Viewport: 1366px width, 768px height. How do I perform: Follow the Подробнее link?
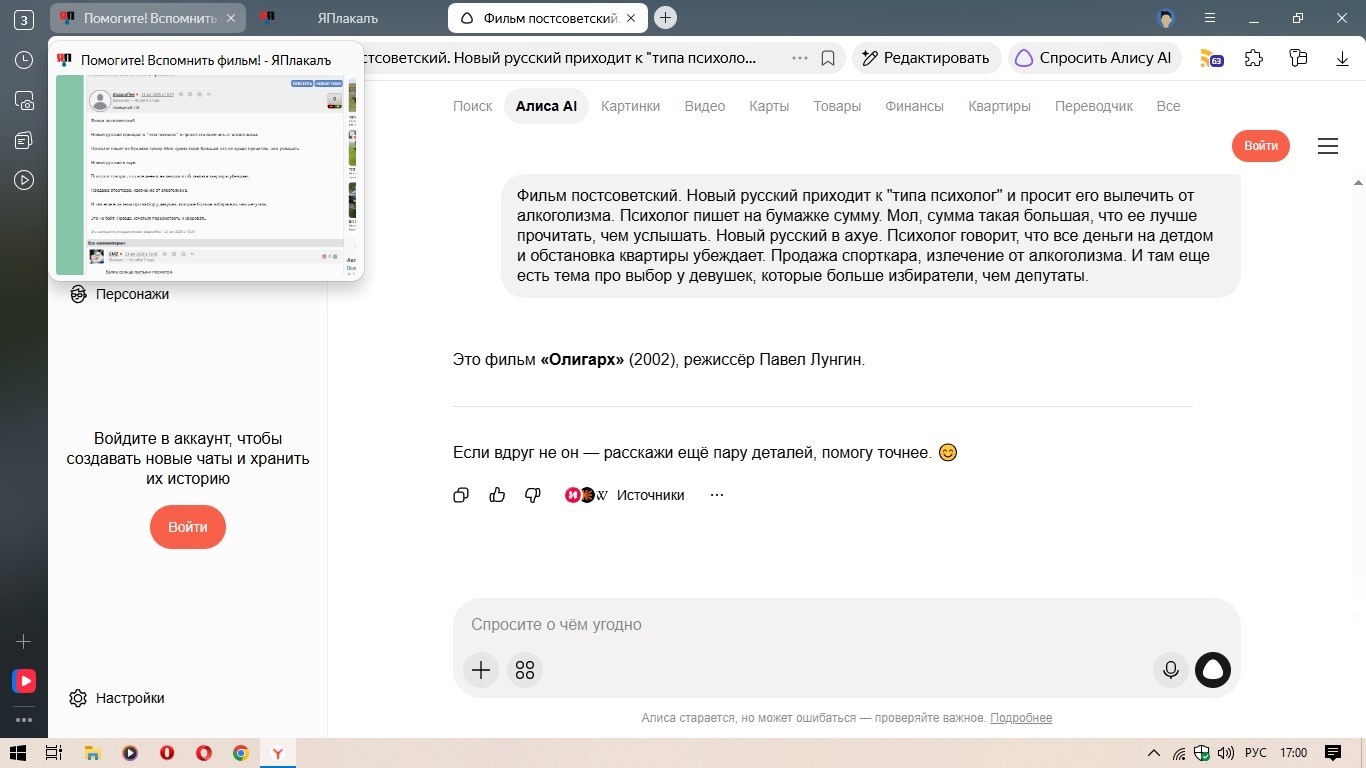(x=1021, y=718)
